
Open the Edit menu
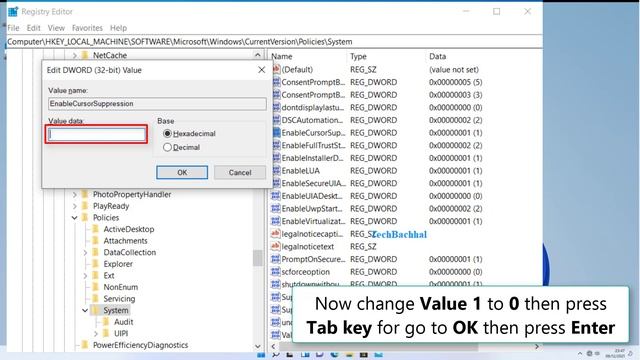(x=33, y=28)
